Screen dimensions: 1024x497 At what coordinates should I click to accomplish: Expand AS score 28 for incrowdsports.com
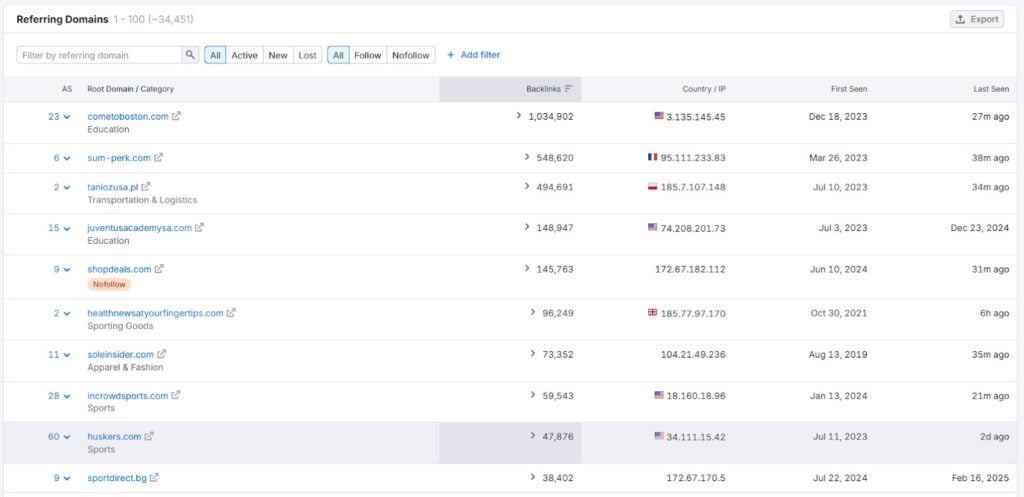click(x=59, y=395)
